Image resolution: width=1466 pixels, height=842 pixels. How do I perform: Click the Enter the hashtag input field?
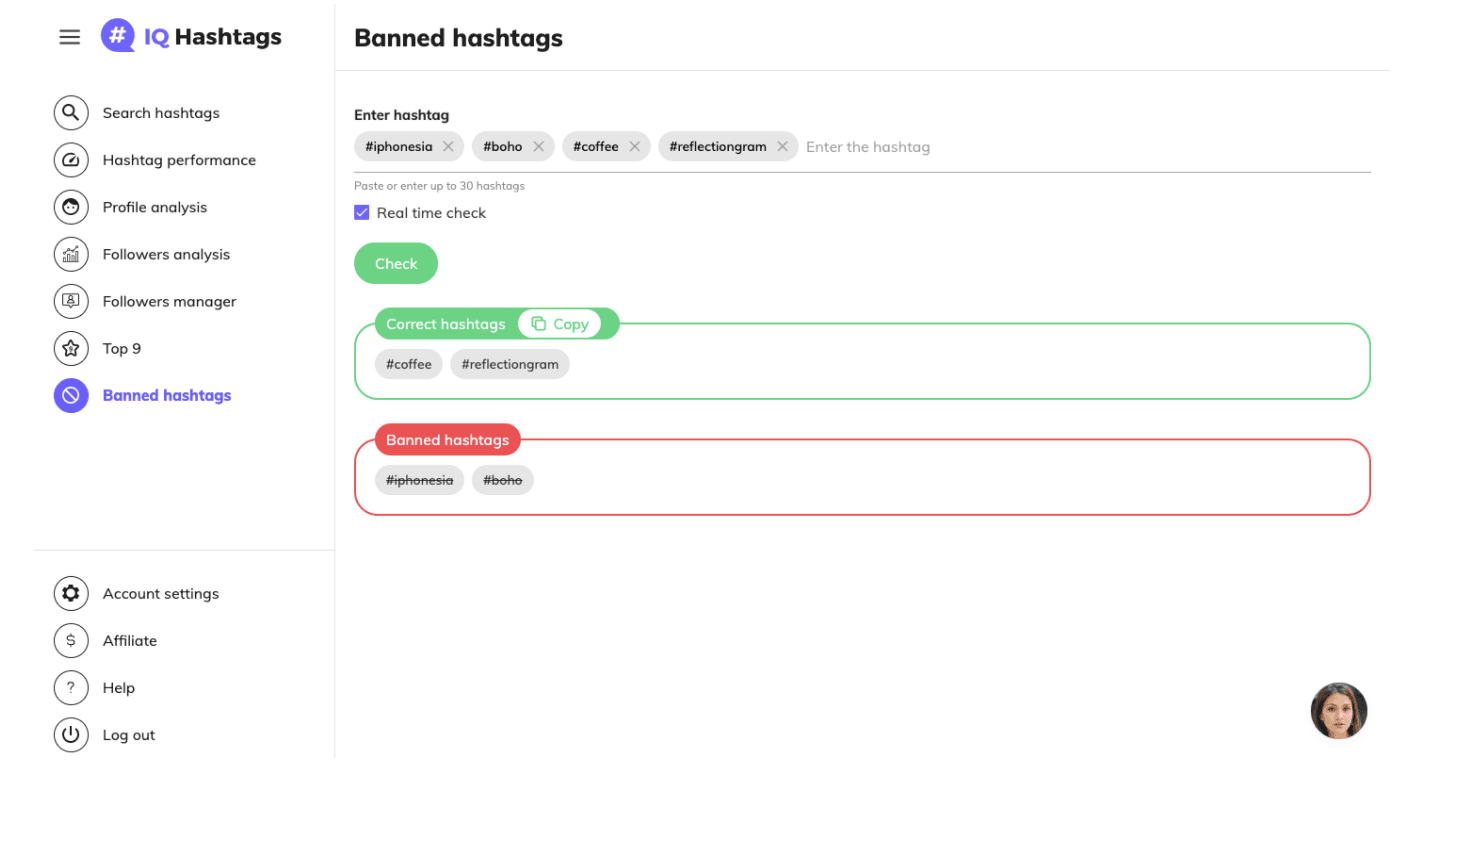click(1000, 147)
